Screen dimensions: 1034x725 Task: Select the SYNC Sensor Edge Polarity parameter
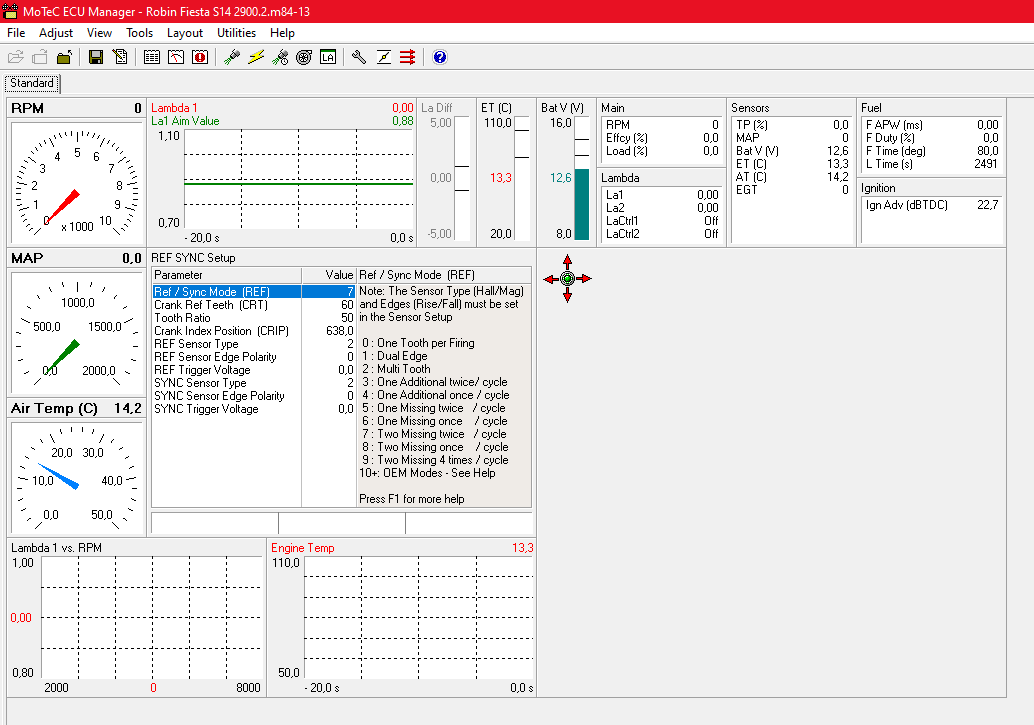click(254, 396)
